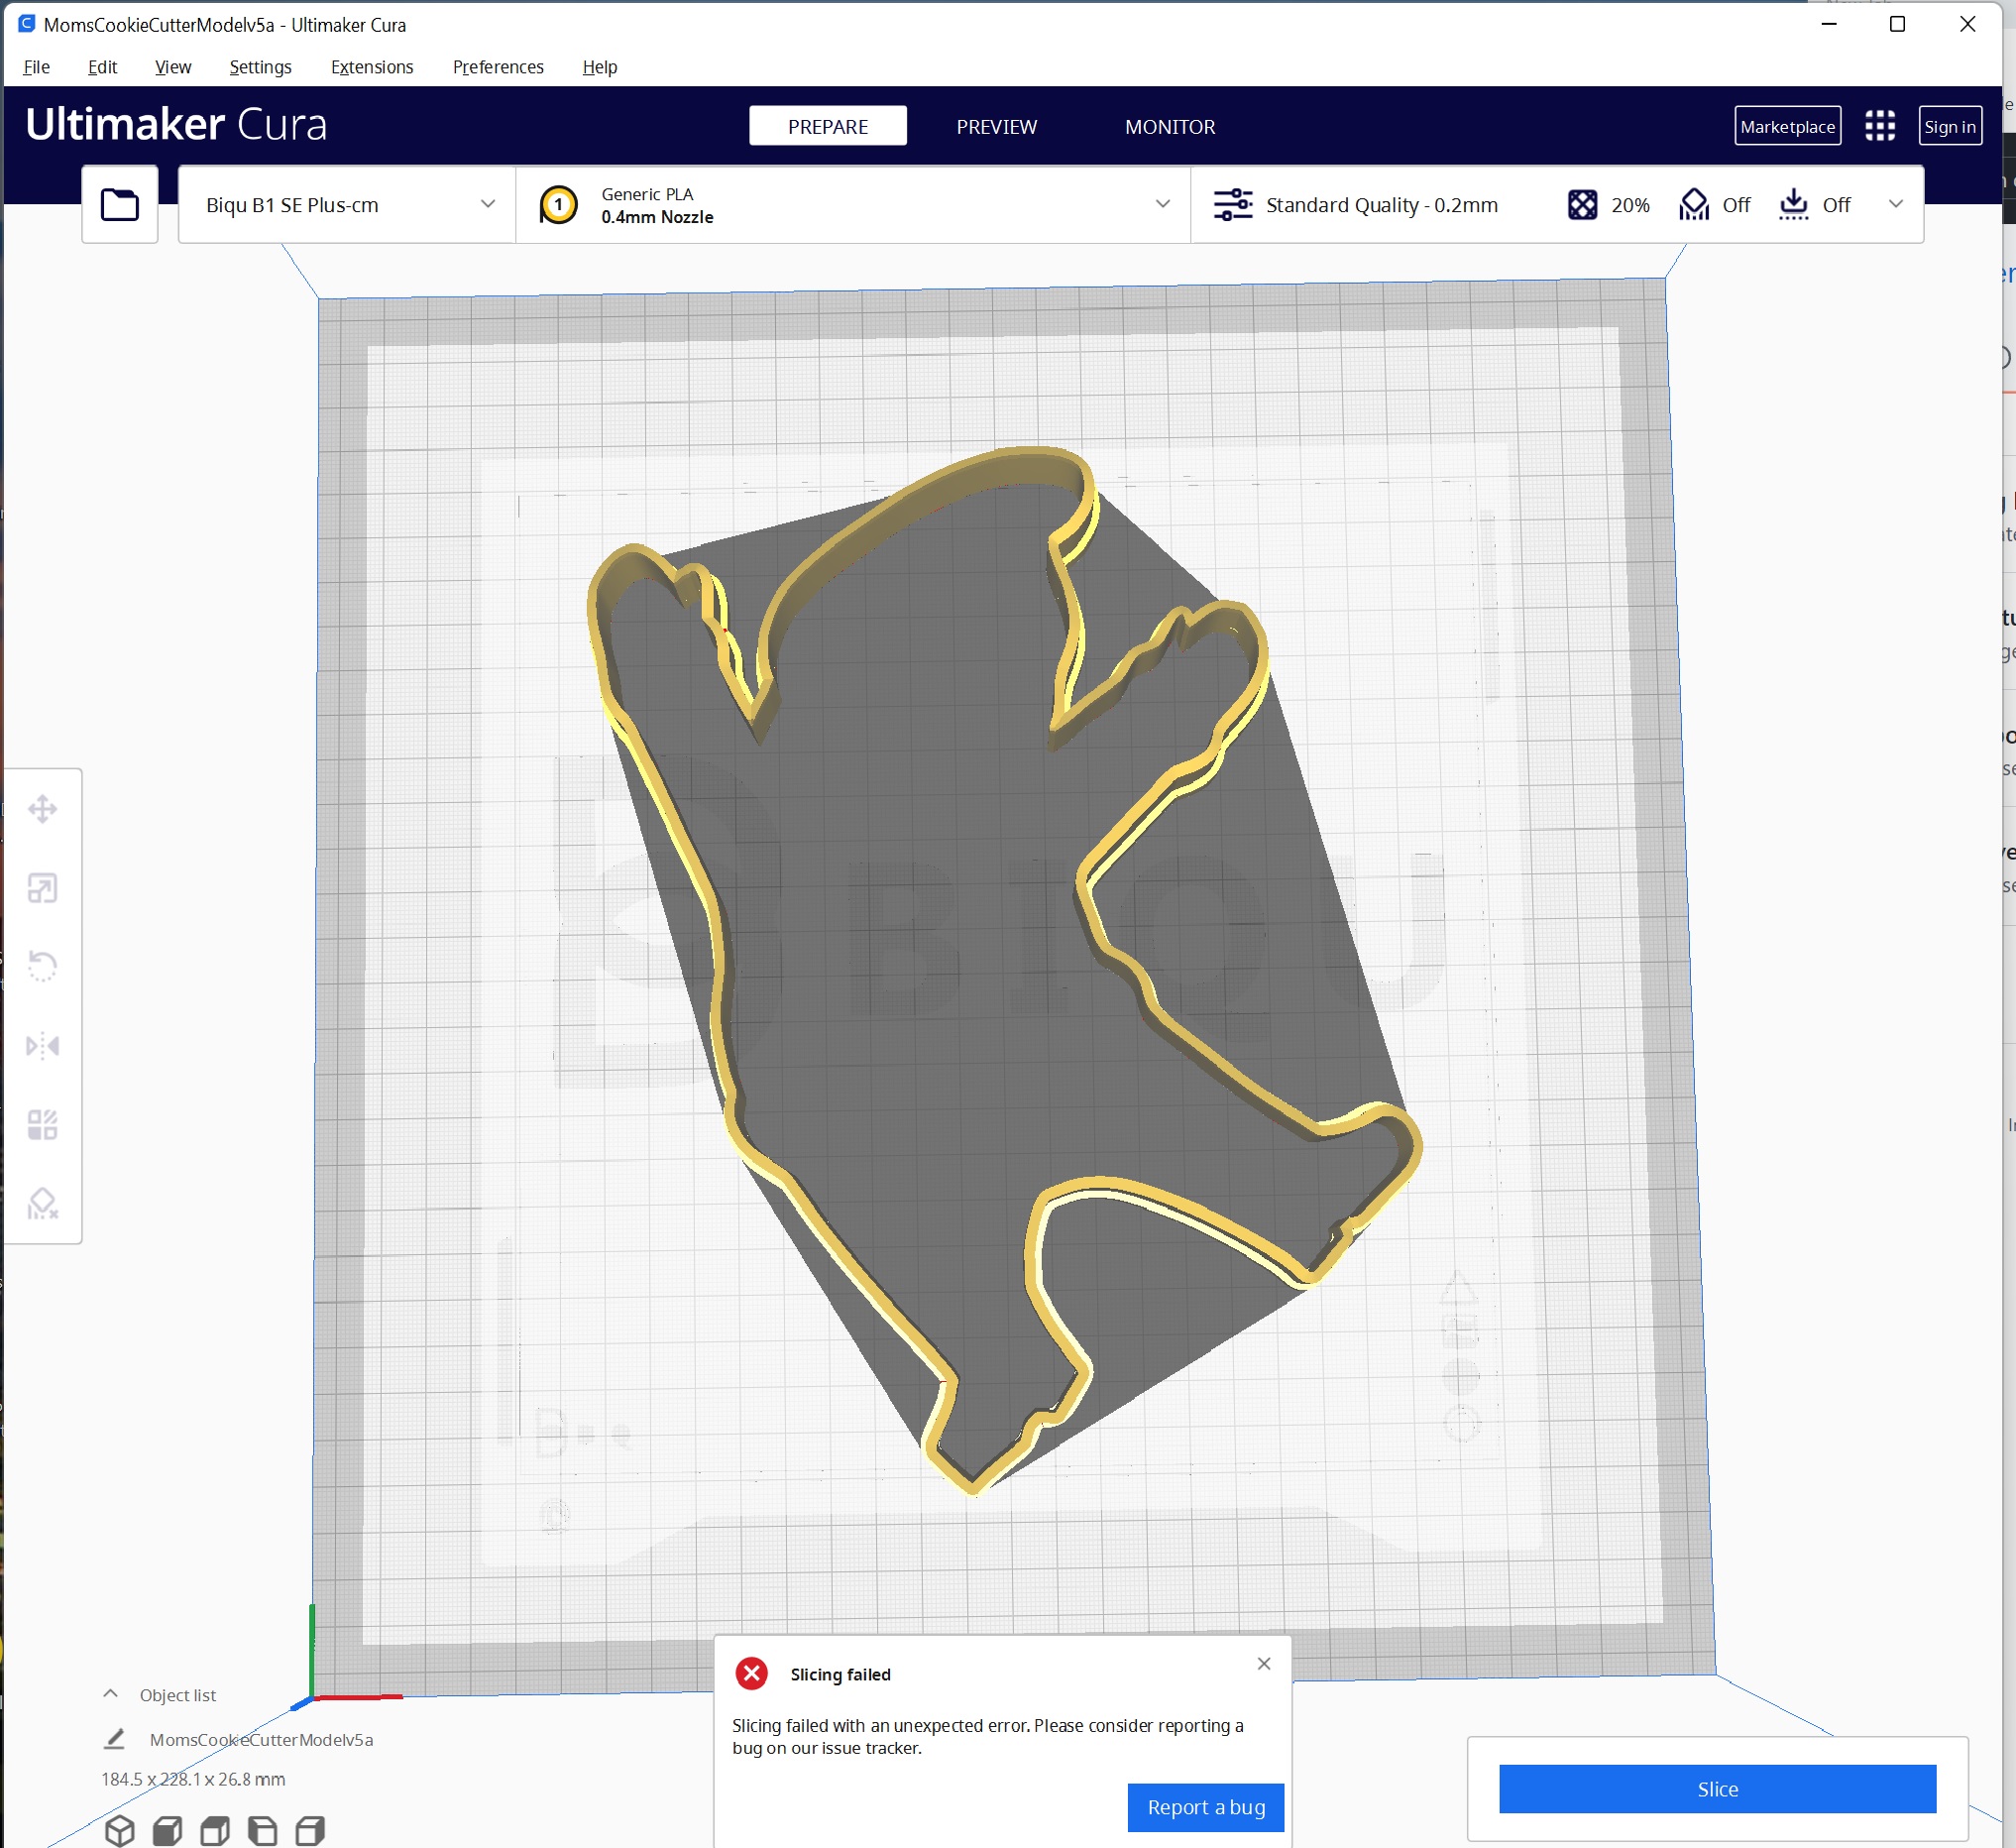
Task: Select the Move tool
Action: pyautogui.click(x=43, y=810)
